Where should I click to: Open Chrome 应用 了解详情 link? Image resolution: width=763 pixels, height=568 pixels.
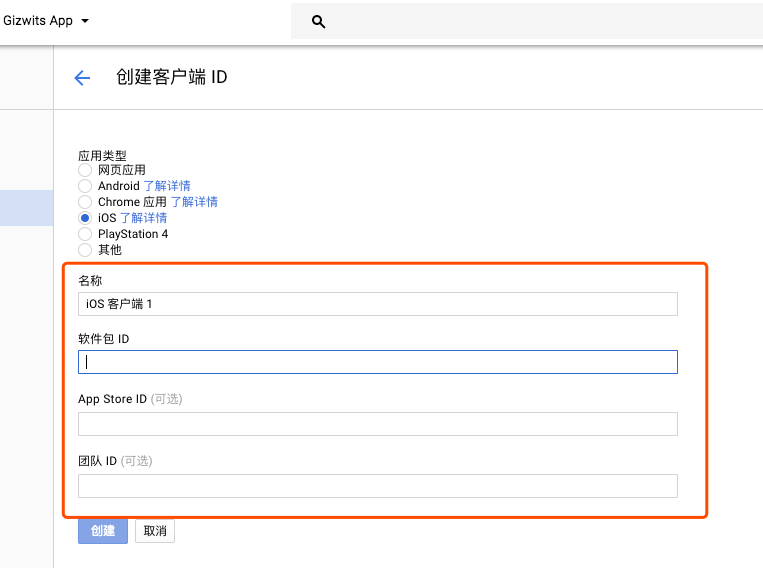click(x=194, y=202)
